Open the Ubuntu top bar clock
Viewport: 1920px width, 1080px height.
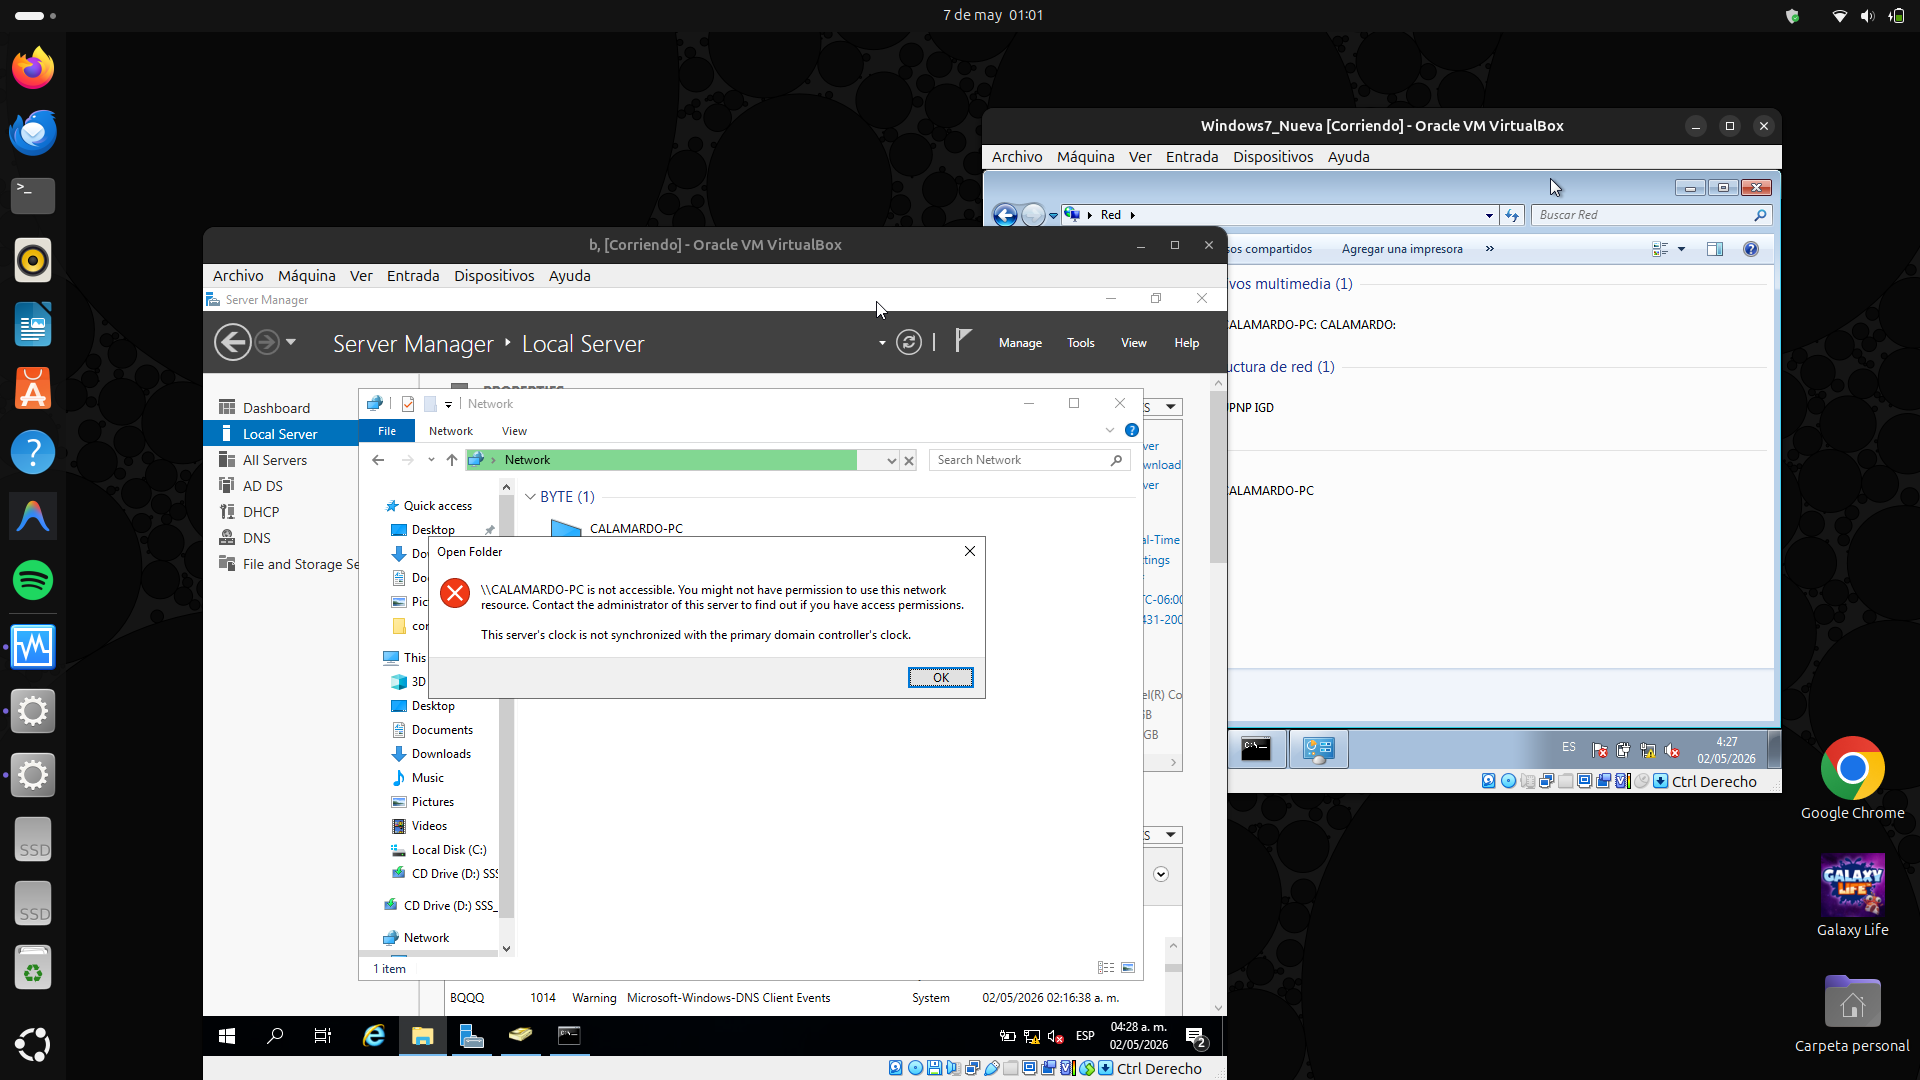(x=992, y=15)
